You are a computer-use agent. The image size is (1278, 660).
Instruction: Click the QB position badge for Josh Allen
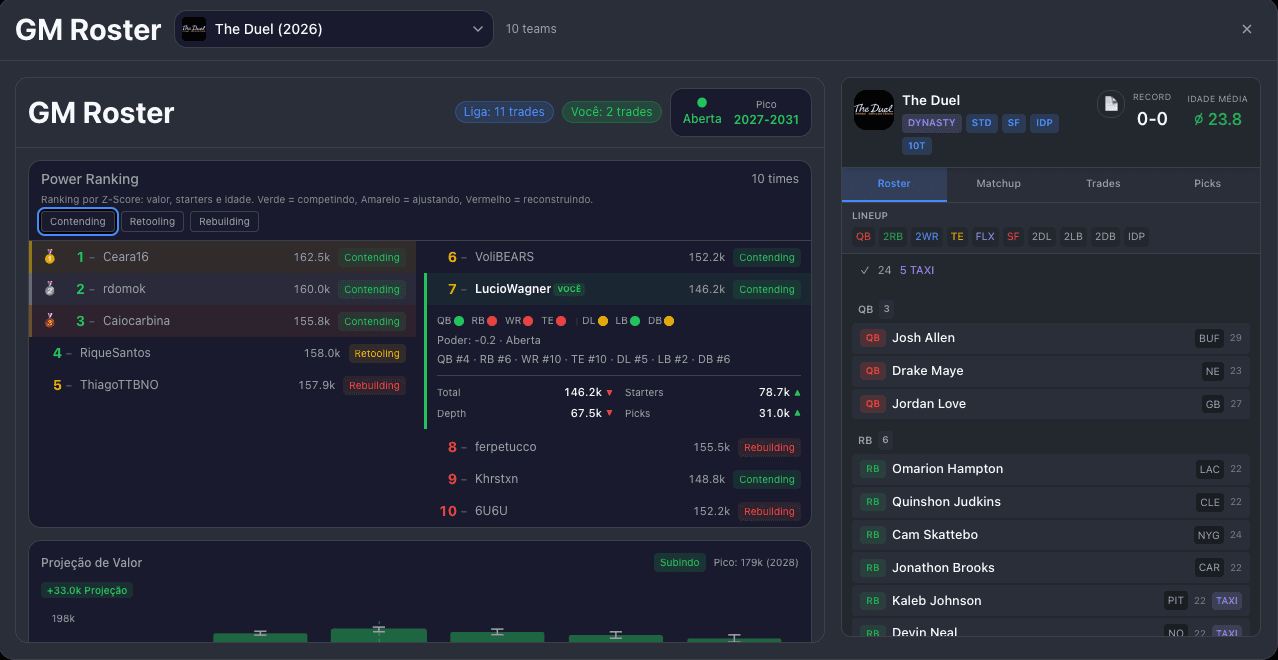[x=873, y=338]
